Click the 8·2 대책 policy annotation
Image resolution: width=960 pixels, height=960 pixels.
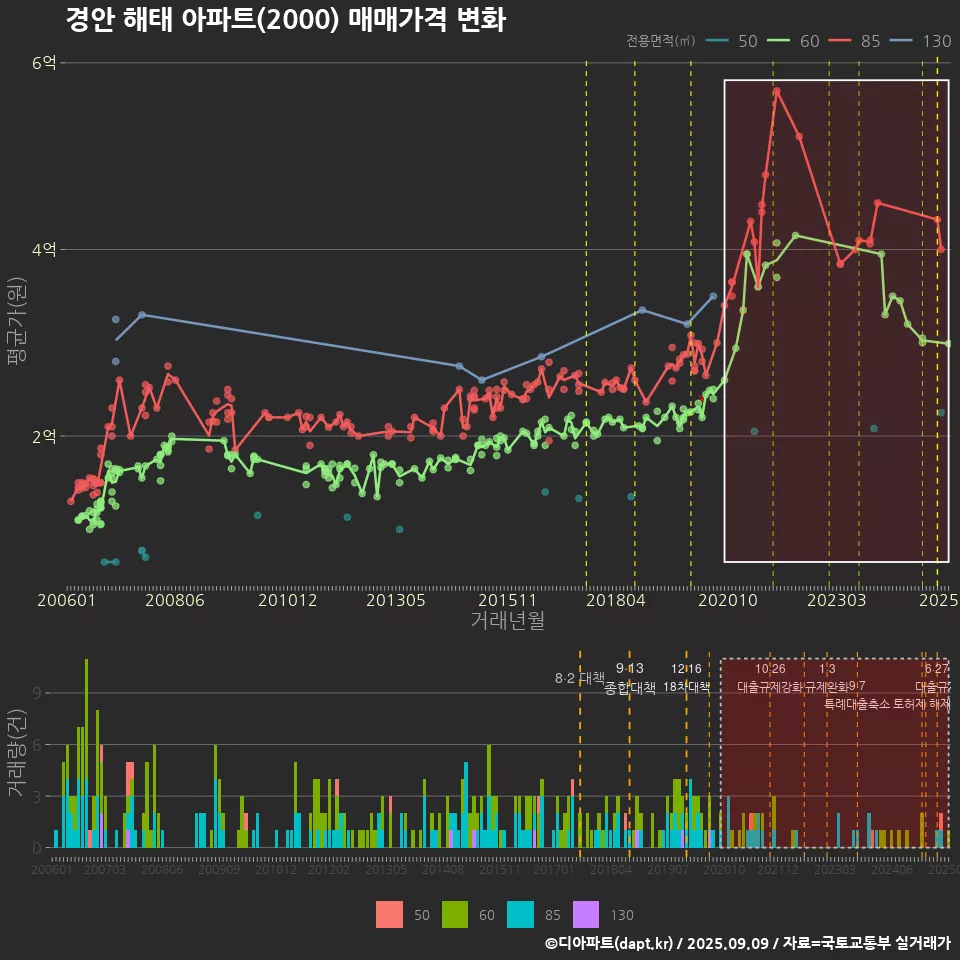[x=580, y=678]
